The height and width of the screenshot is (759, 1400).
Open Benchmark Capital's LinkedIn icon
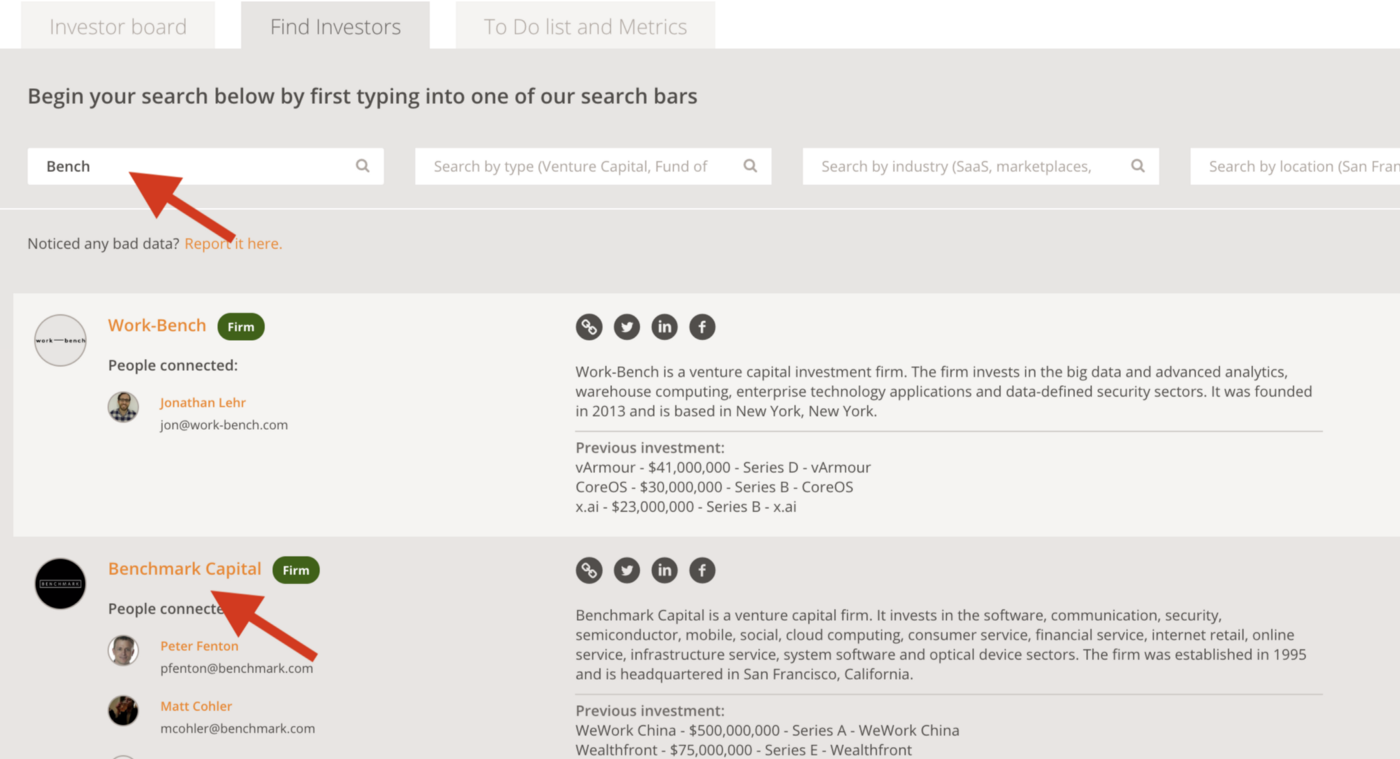(x=664, y=570)
